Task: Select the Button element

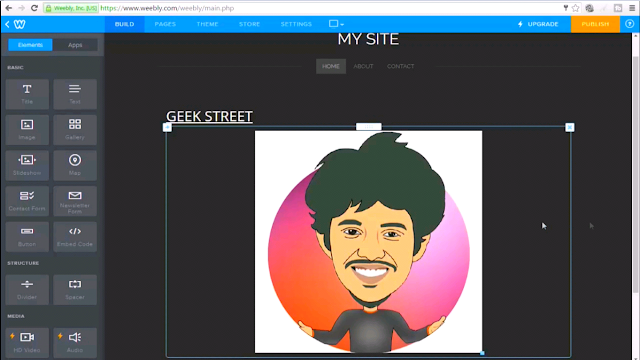Action: (x=27, y=237)
